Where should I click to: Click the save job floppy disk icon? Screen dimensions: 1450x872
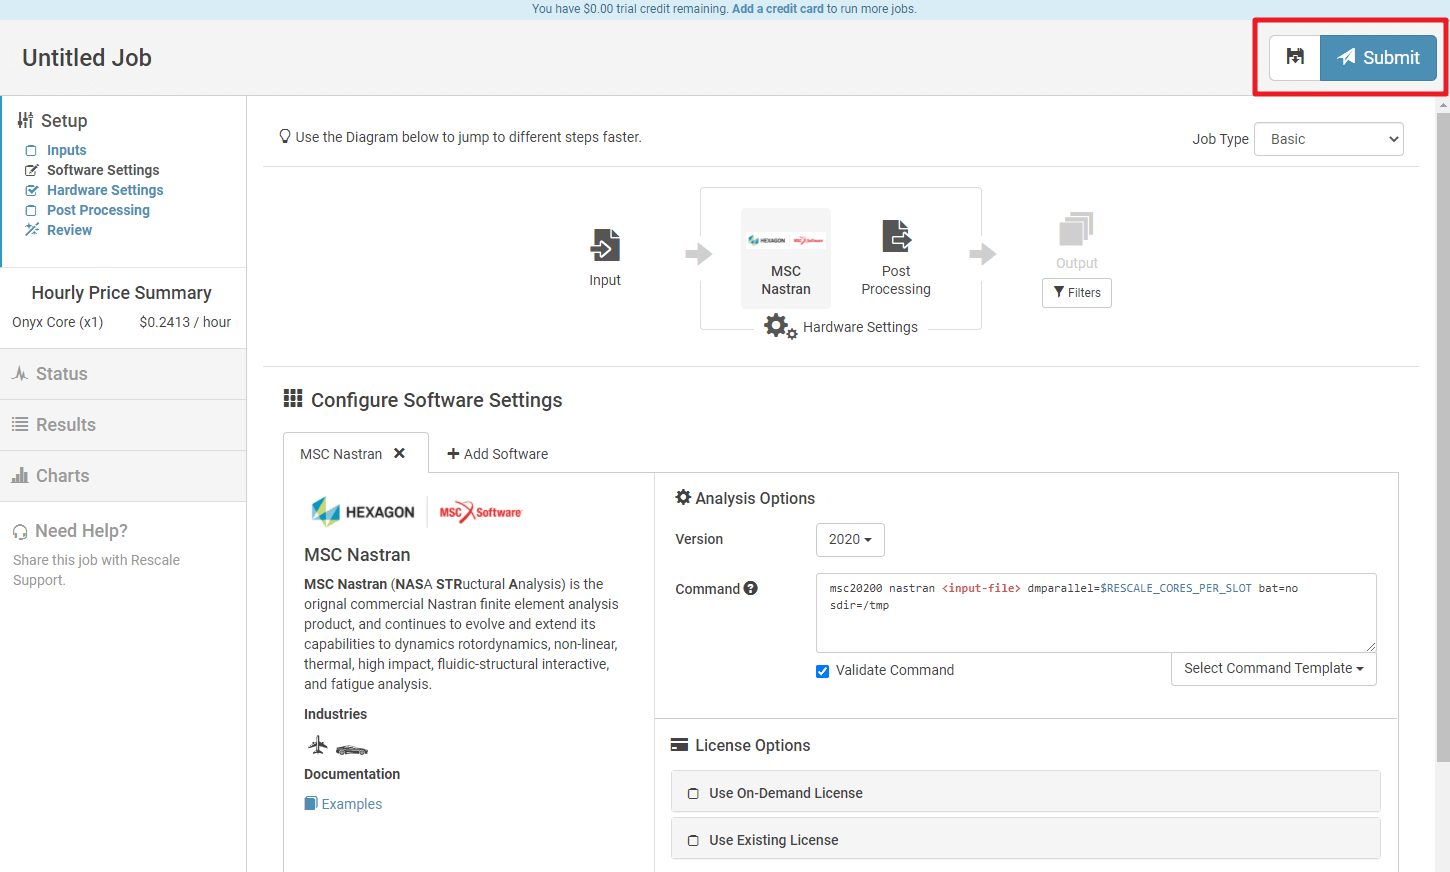point(1295,57)
